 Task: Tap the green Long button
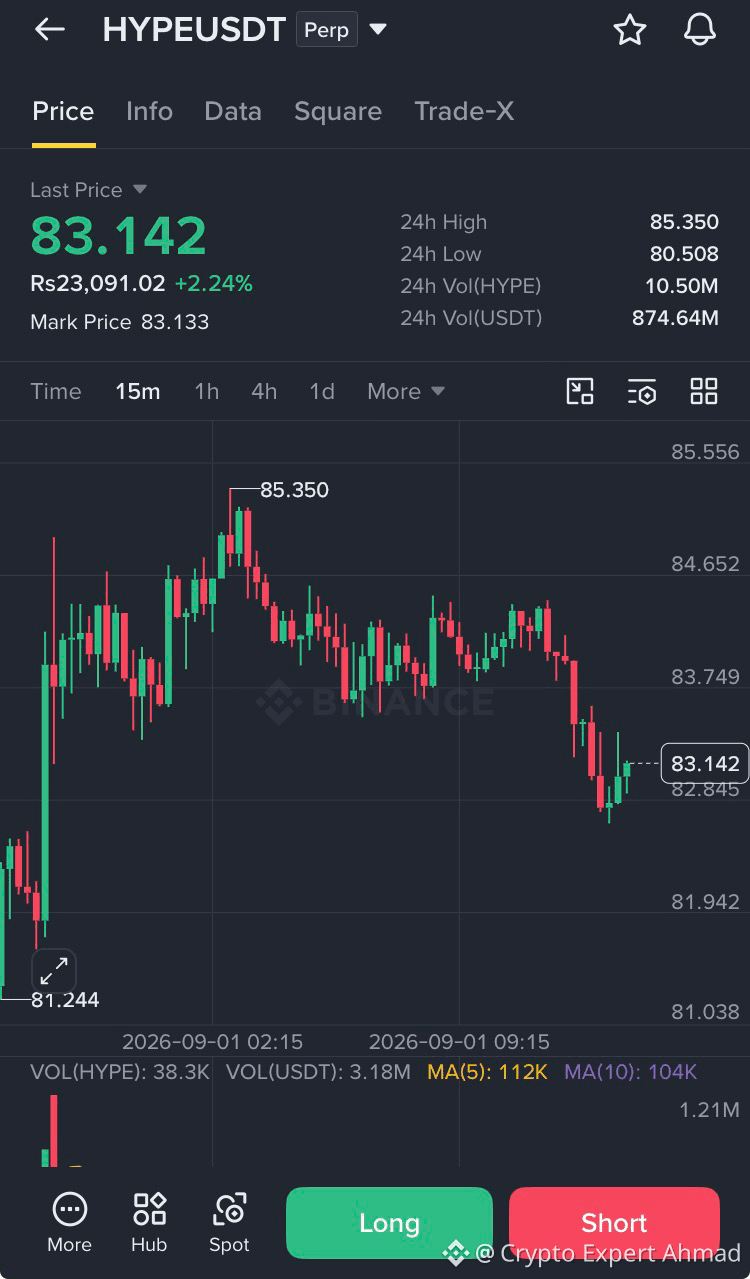click(x=389, y=1222)
